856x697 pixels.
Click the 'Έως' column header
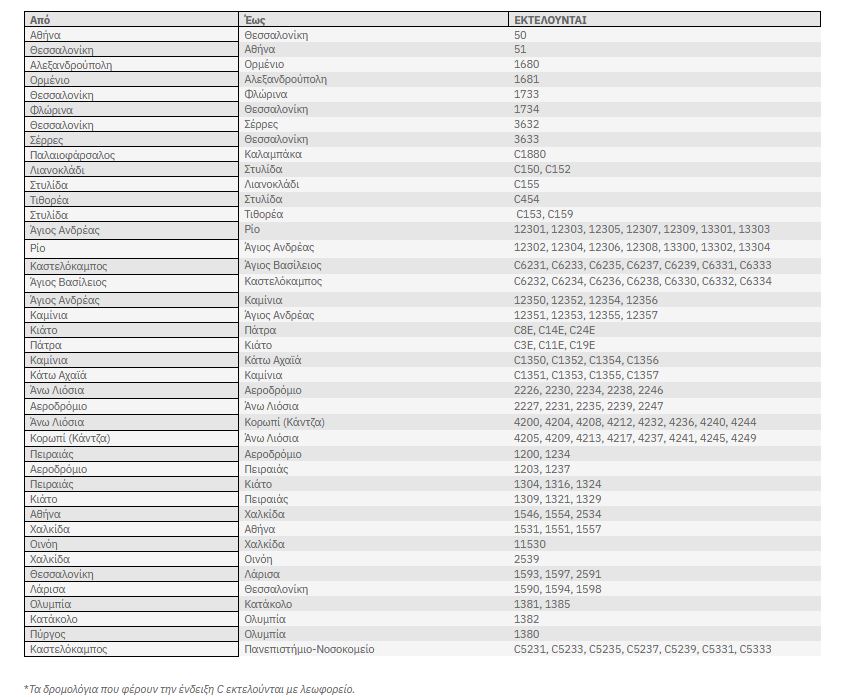click(x=254, y=19)
